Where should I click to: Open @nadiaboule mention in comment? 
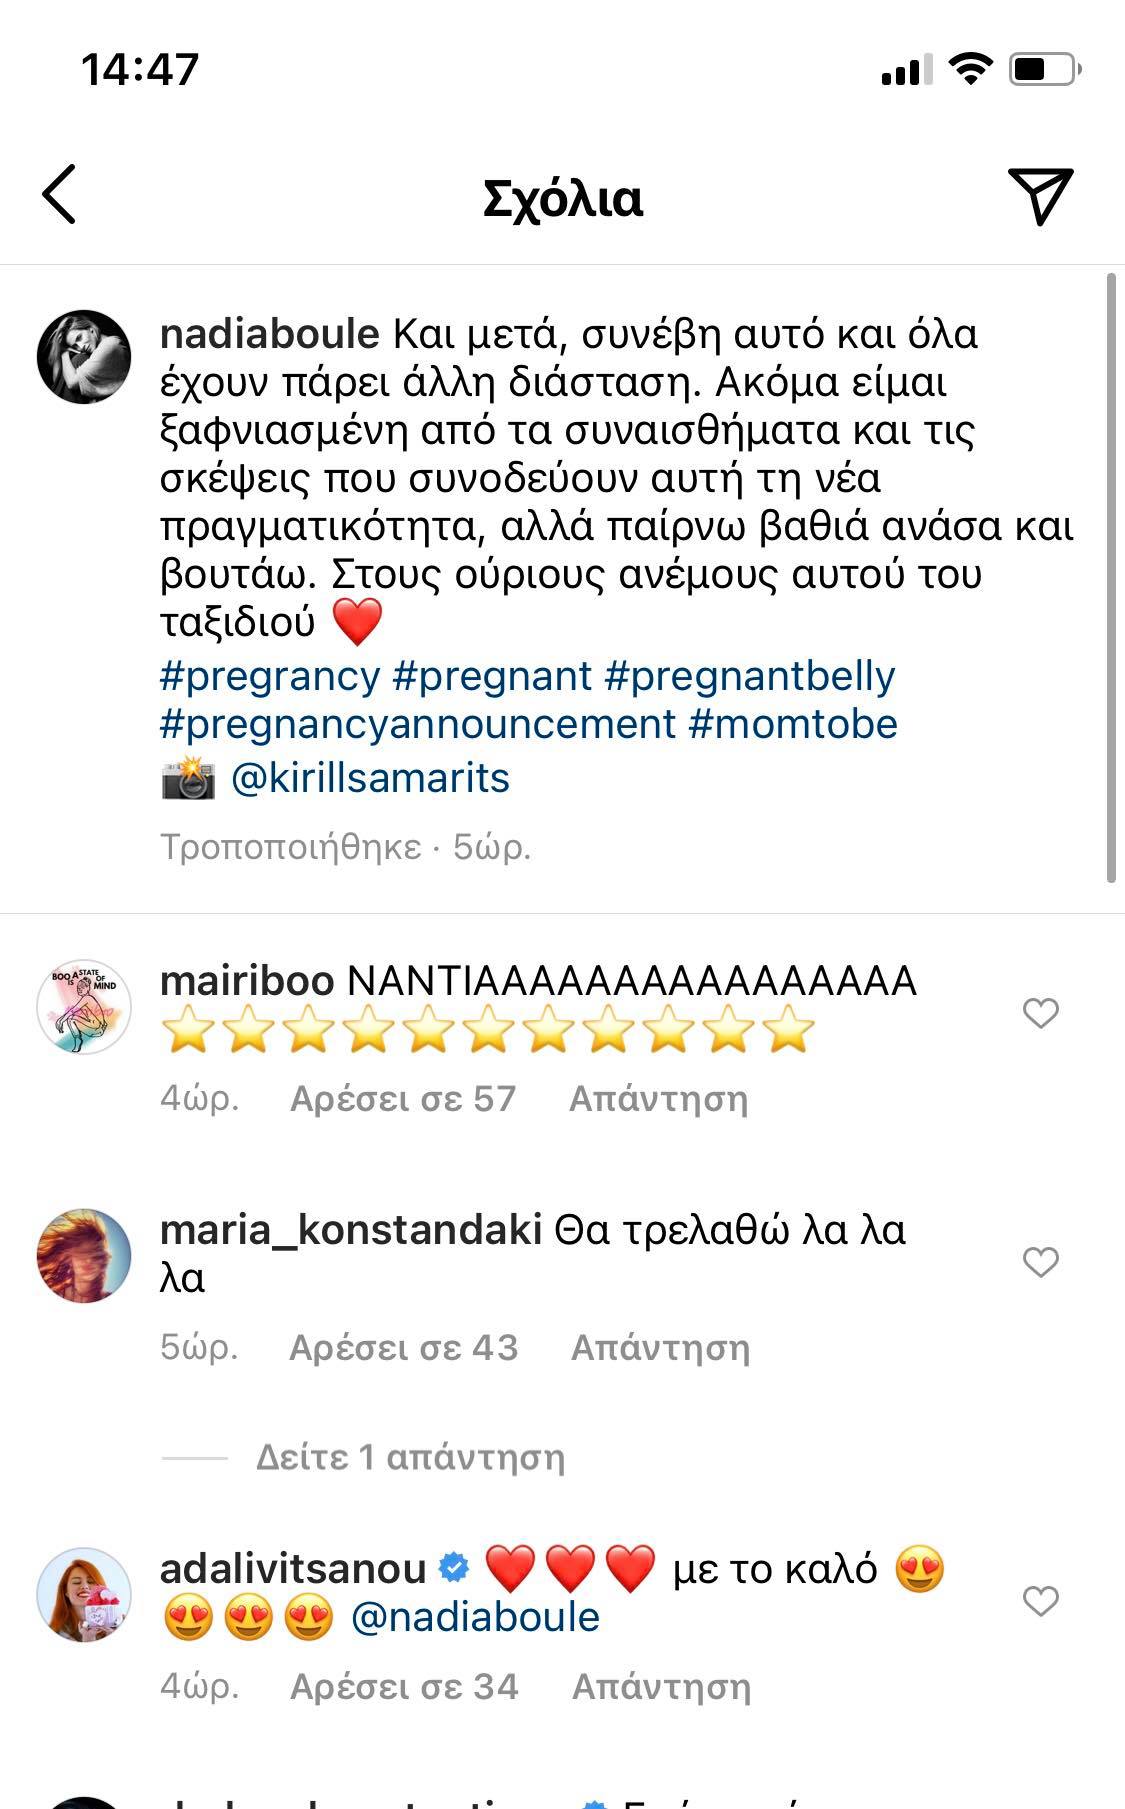tap(475, 1617)
